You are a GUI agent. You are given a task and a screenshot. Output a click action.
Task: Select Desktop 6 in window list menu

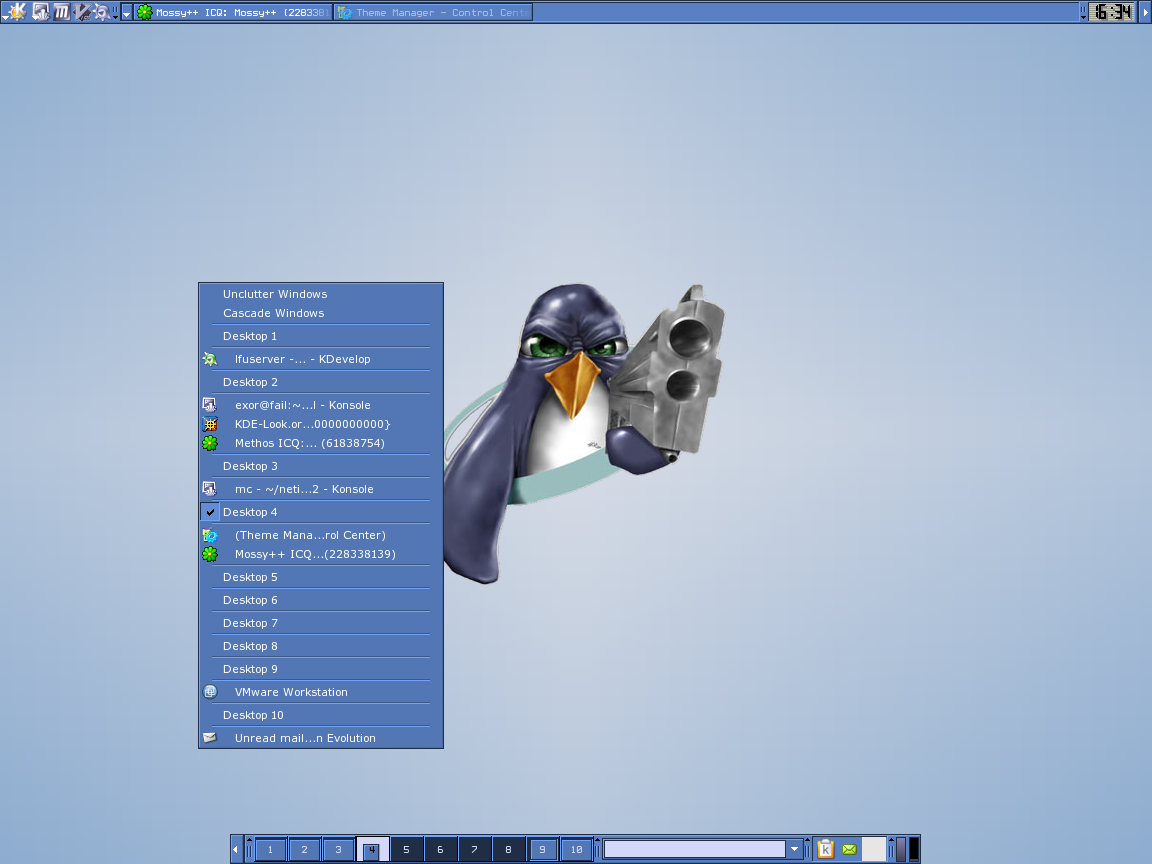coord(321,600)
